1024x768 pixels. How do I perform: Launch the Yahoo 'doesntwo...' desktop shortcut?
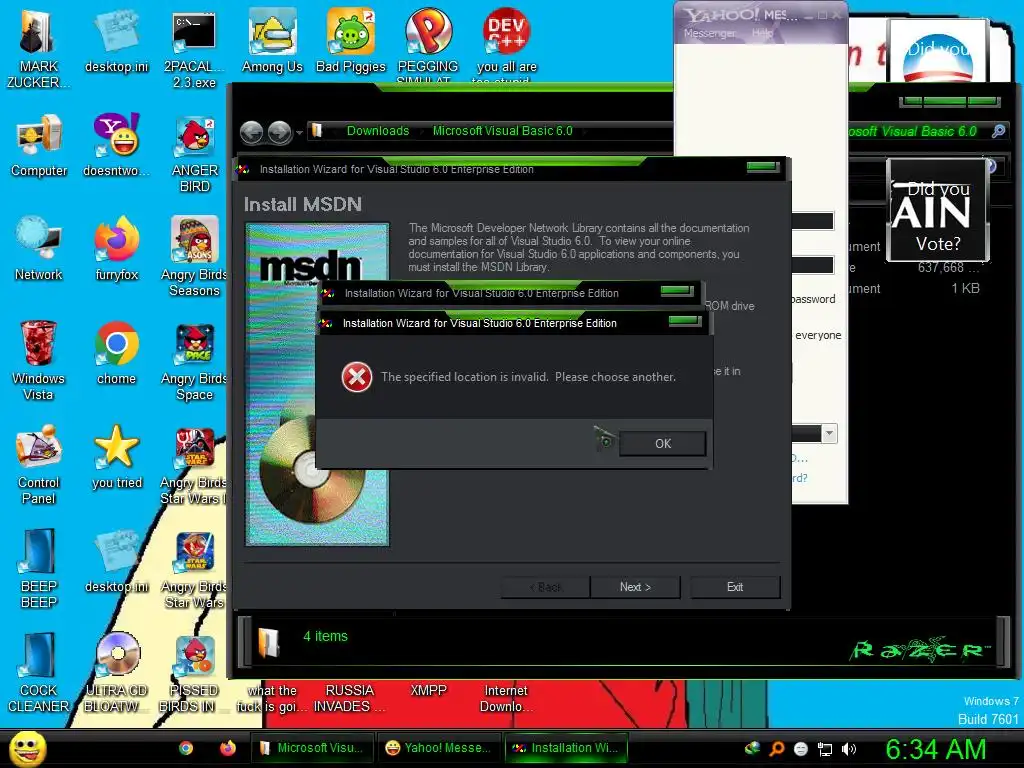(x=116, y=145)
